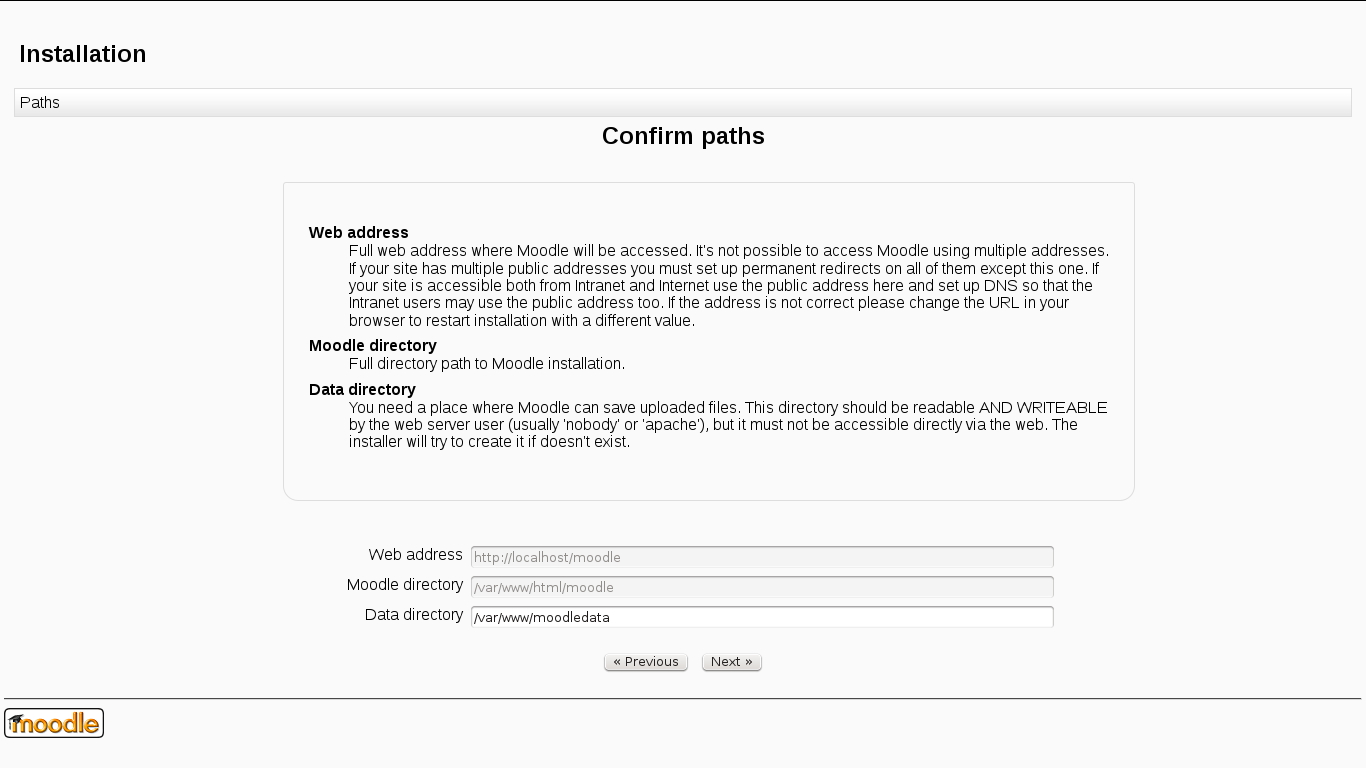
Task: Click the Paths breadcrumb item
Action: [x=40, y=103]
